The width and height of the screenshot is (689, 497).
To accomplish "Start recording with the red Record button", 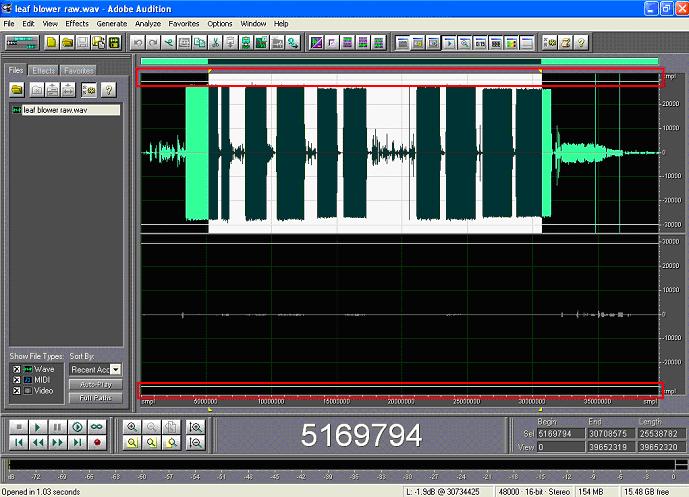I will (97, 443).
